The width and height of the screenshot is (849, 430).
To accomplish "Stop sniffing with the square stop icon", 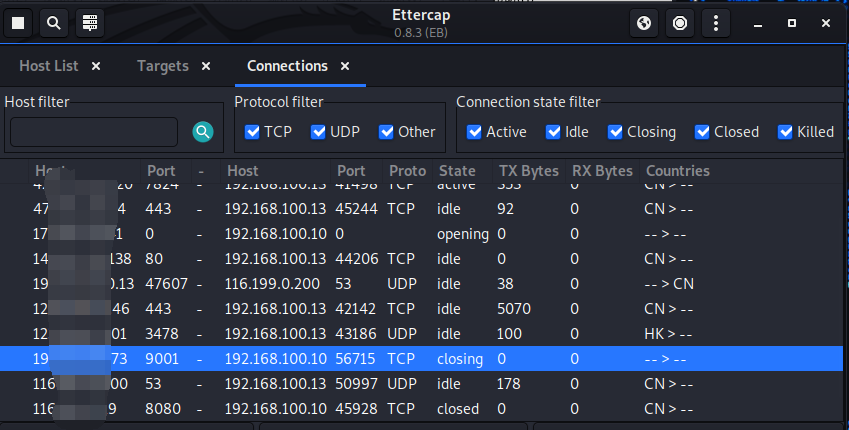I will pos(18,23).
